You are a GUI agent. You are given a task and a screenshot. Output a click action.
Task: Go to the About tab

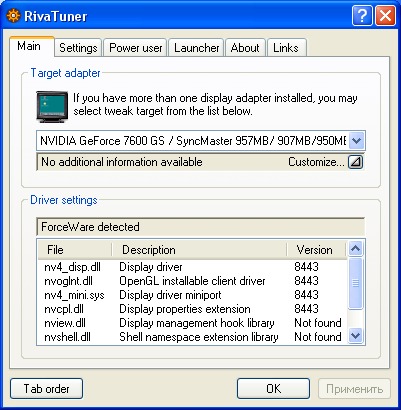pos(245,48)
